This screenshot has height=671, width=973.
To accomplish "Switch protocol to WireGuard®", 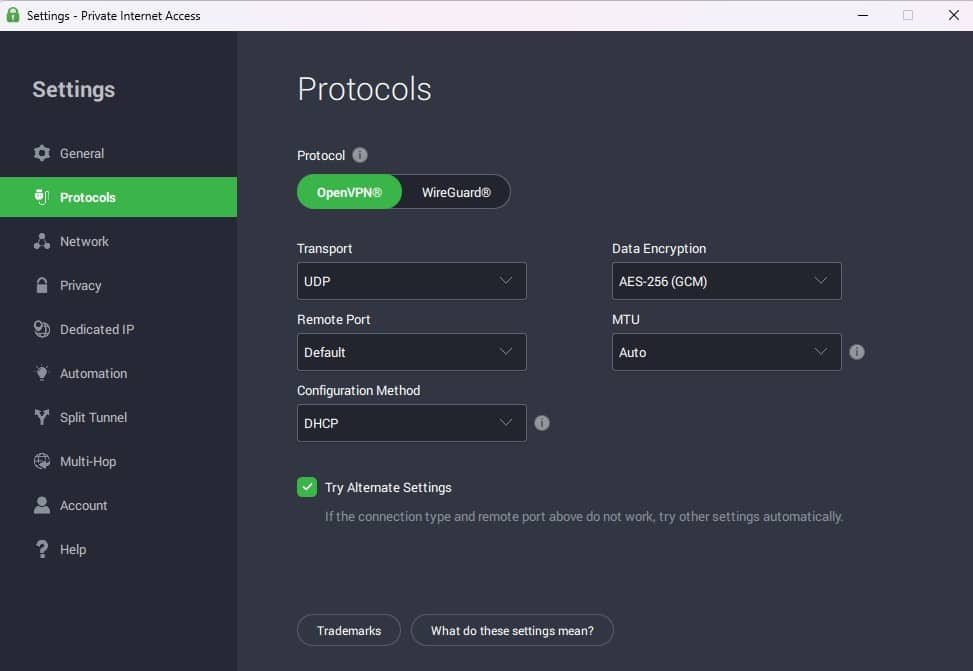I will pos(456,192).
